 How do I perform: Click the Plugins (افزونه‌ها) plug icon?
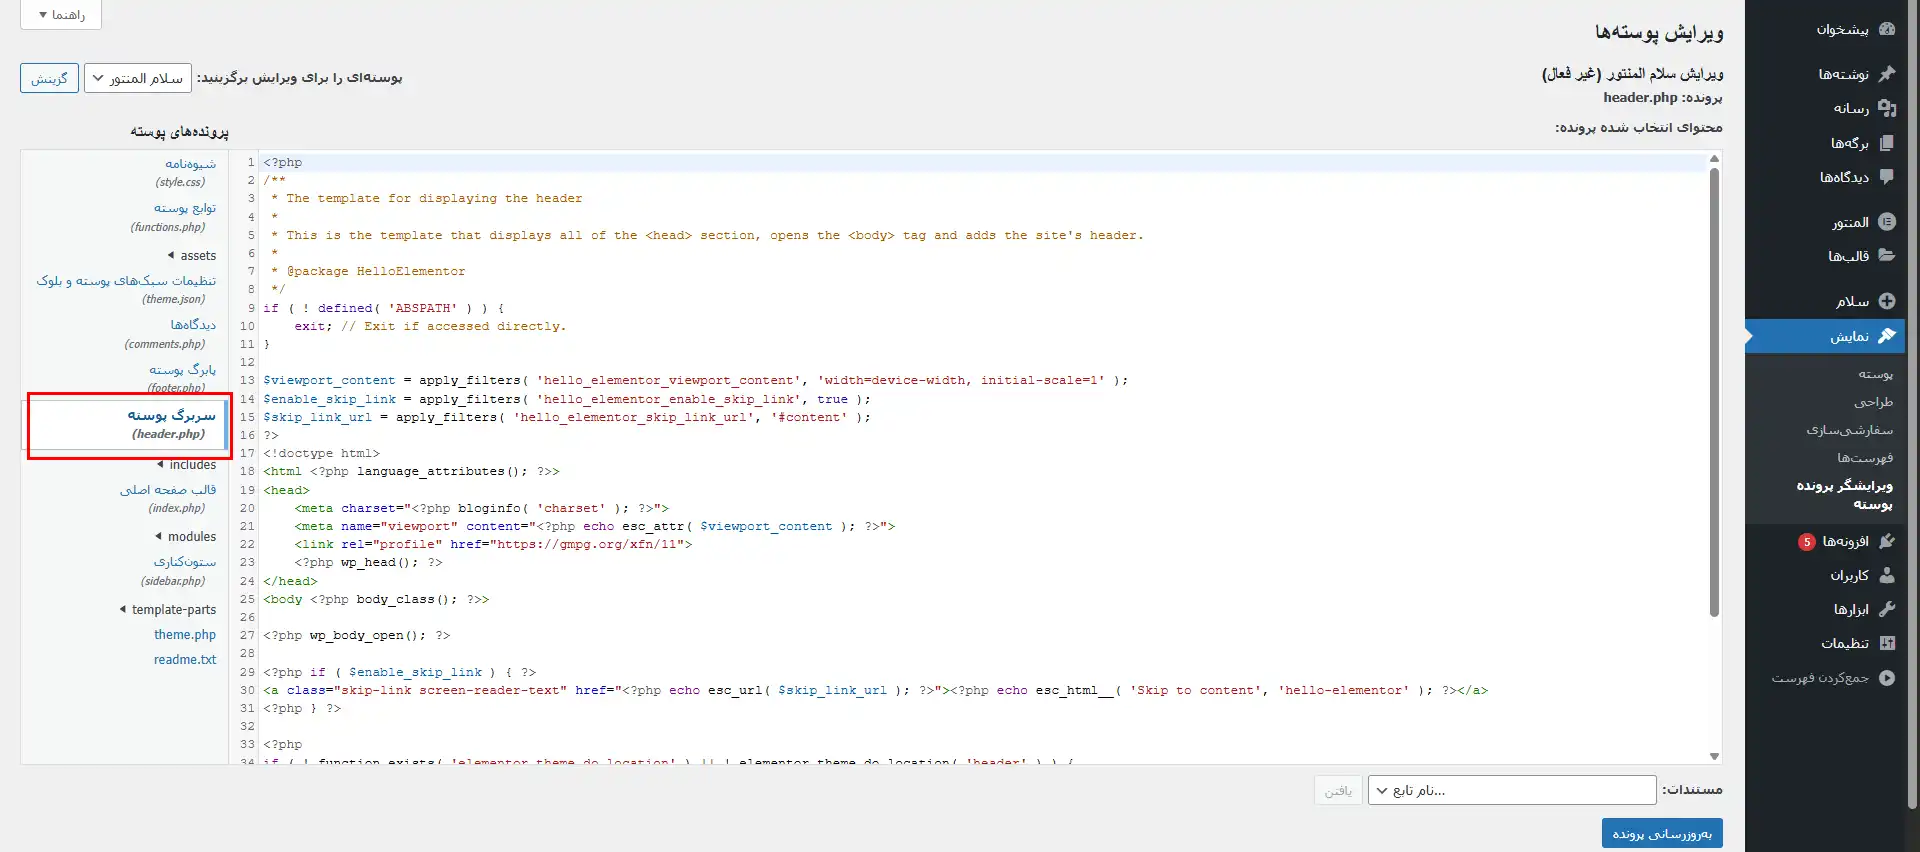pyautogui.click(x=1886, y=541)
